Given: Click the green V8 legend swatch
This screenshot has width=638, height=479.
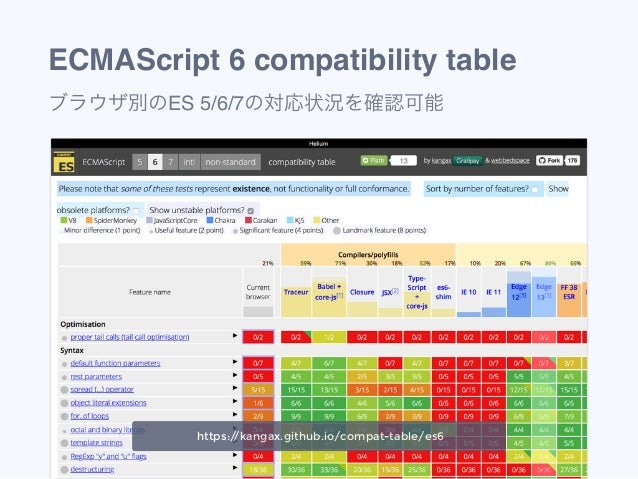Looking at the screenshot, I should (x=63, y=220).
